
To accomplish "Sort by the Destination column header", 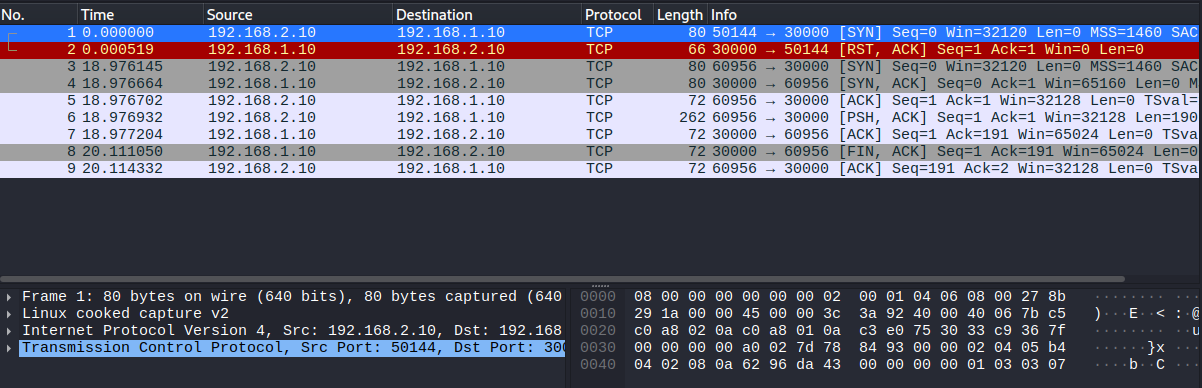I will point(487,15).
